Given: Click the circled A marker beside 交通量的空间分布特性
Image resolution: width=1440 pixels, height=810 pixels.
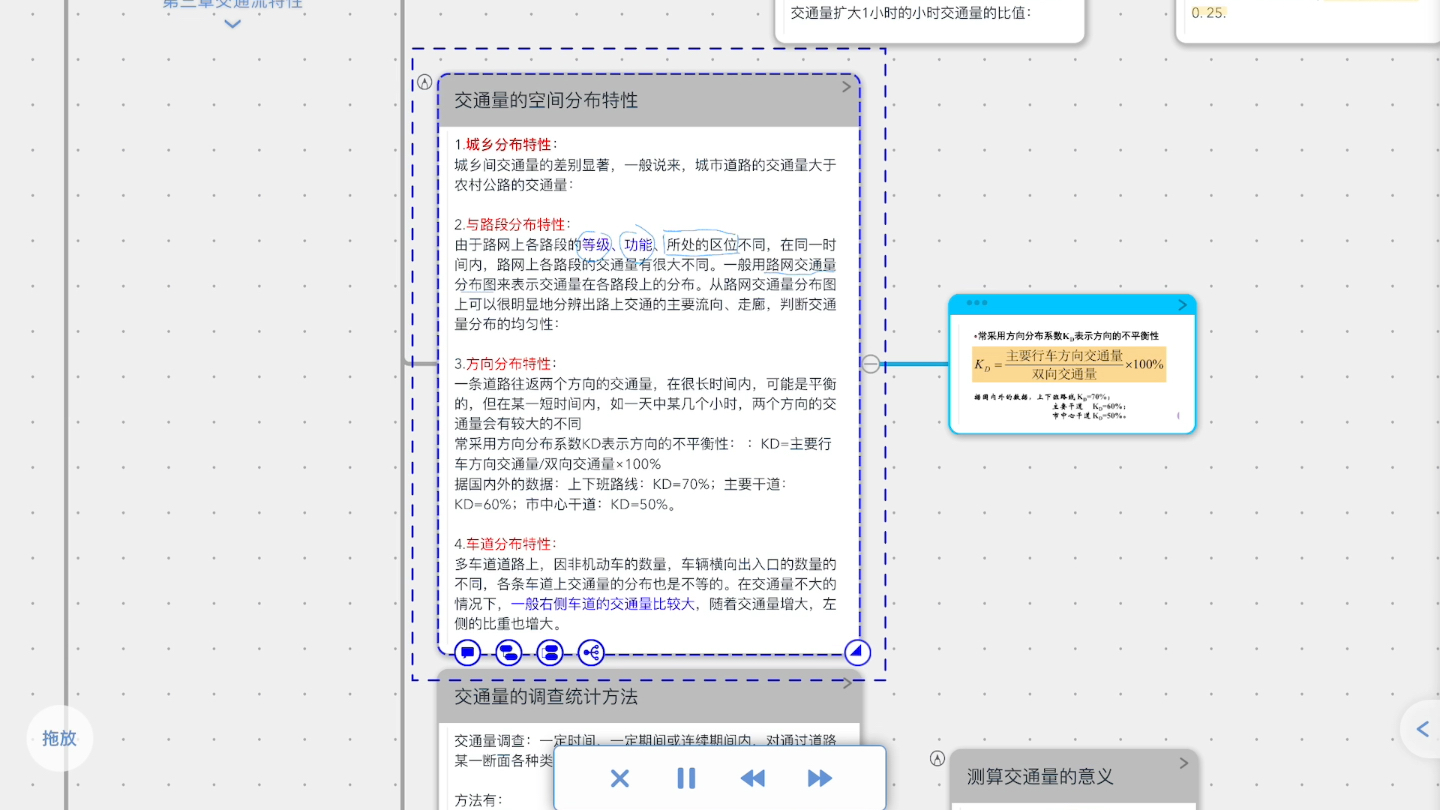Looking at the screenshot, I should point(425,82).
